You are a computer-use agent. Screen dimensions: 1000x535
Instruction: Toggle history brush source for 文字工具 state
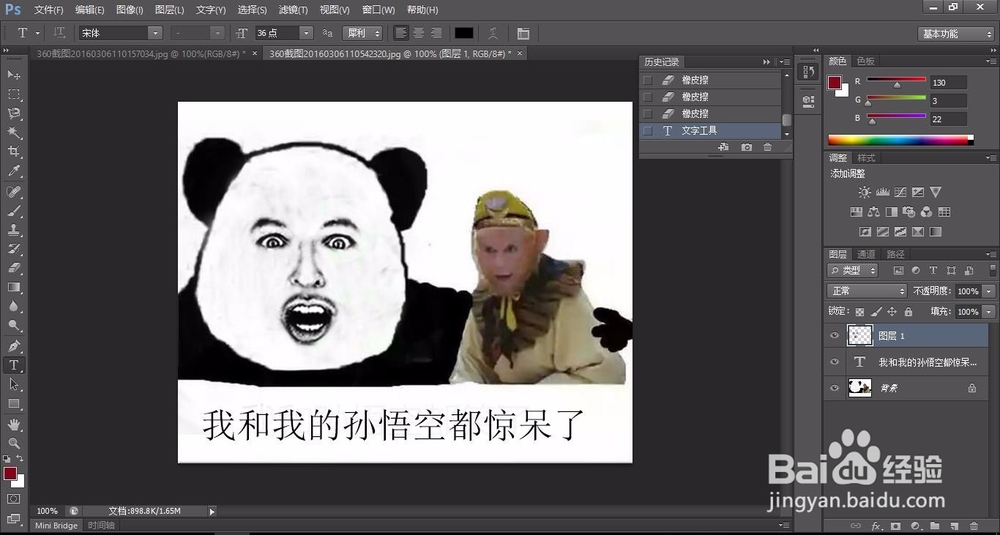pos(648,131)
